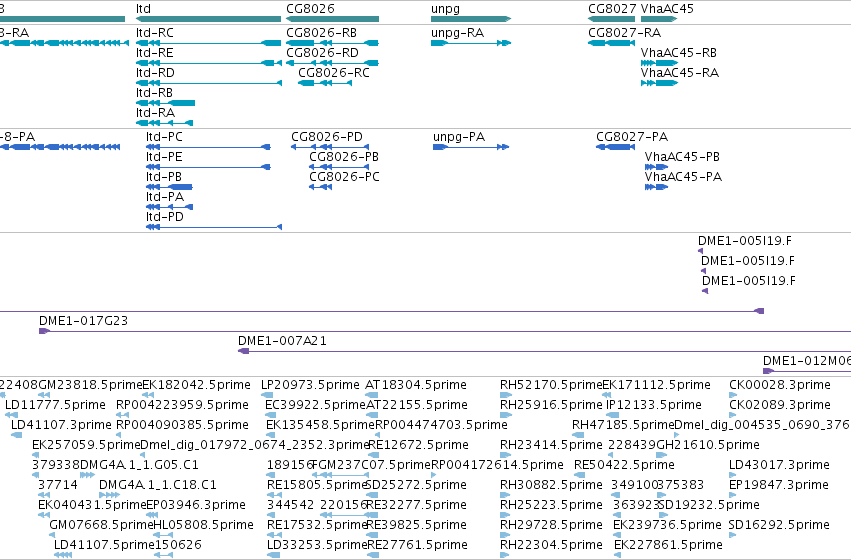This screenshot has width=851, height=560.
Task: Click the LP20973.5prime EST label
Action: [x=310, y=385]
